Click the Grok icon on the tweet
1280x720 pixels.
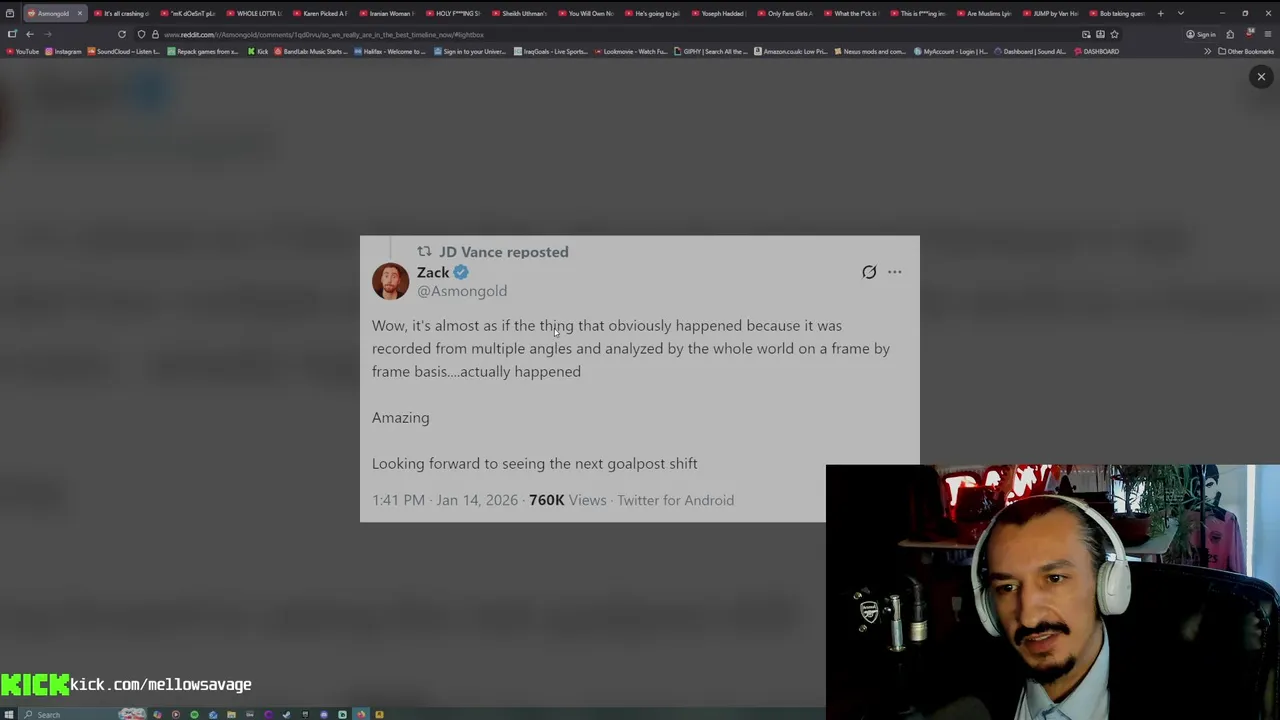pos(869,272)
